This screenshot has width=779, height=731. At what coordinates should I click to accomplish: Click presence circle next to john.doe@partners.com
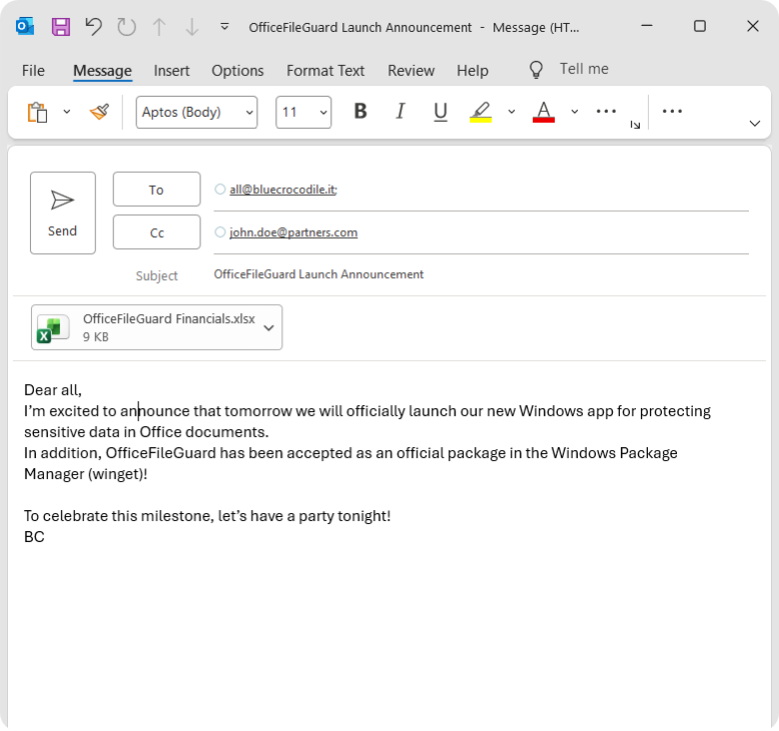220,232
